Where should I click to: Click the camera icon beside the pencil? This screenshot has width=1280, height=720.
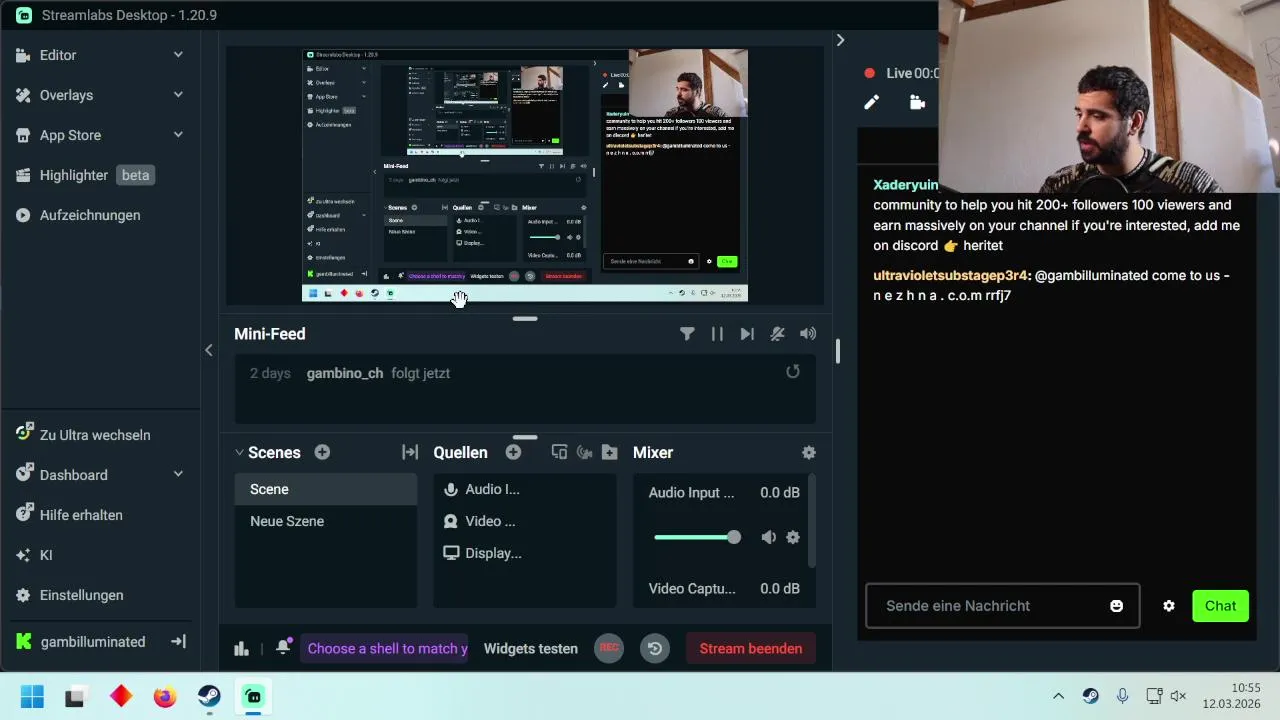tap(917, 102)
